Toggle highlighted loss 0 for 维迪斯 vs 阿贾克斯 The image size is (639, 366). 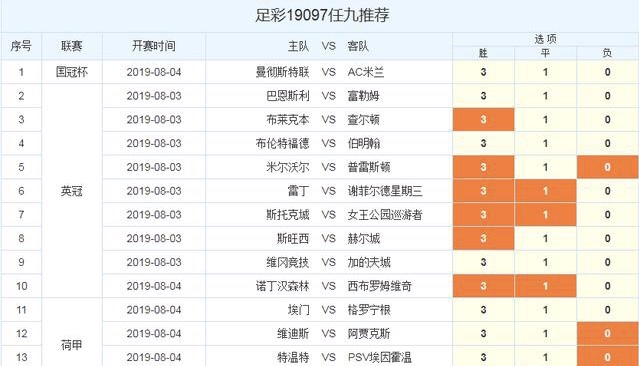pos(607,333)
